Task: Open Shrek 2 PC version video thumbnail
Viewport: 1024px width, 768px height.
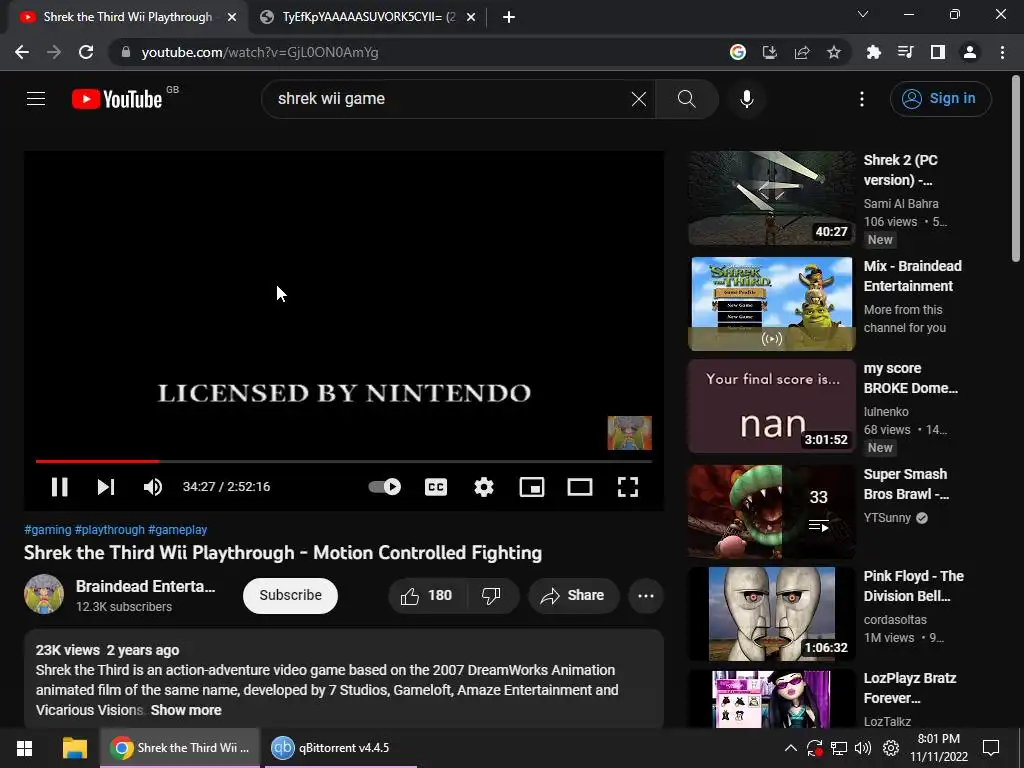Action: pos(771,198)
